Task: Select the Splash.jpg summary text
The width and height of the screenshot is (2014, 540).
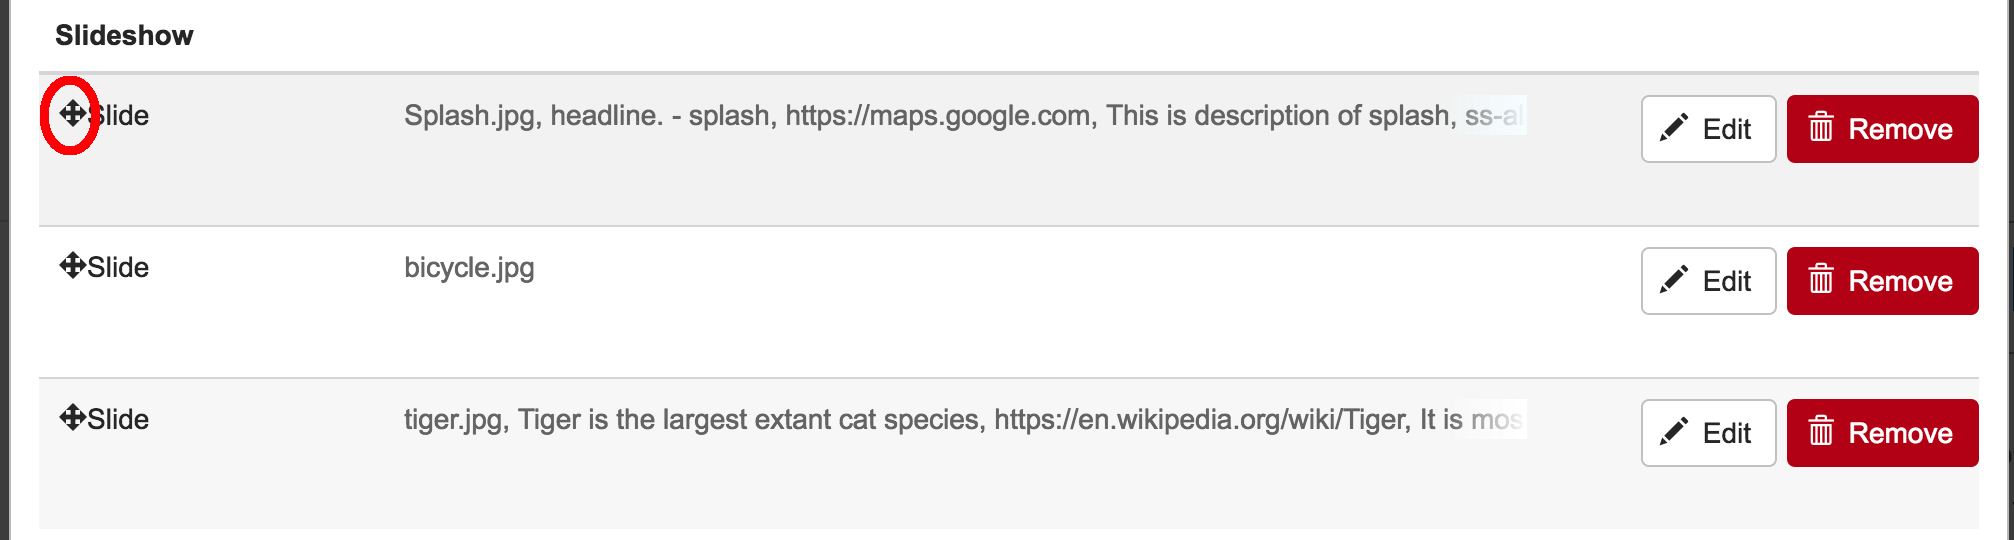Action: pos(964,116)
